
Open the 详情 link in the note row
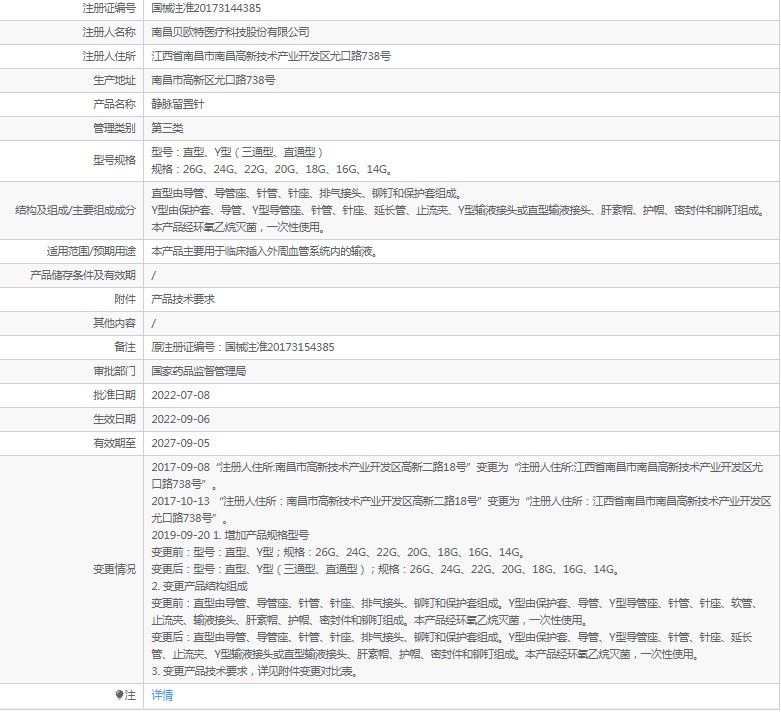(162, 695)
